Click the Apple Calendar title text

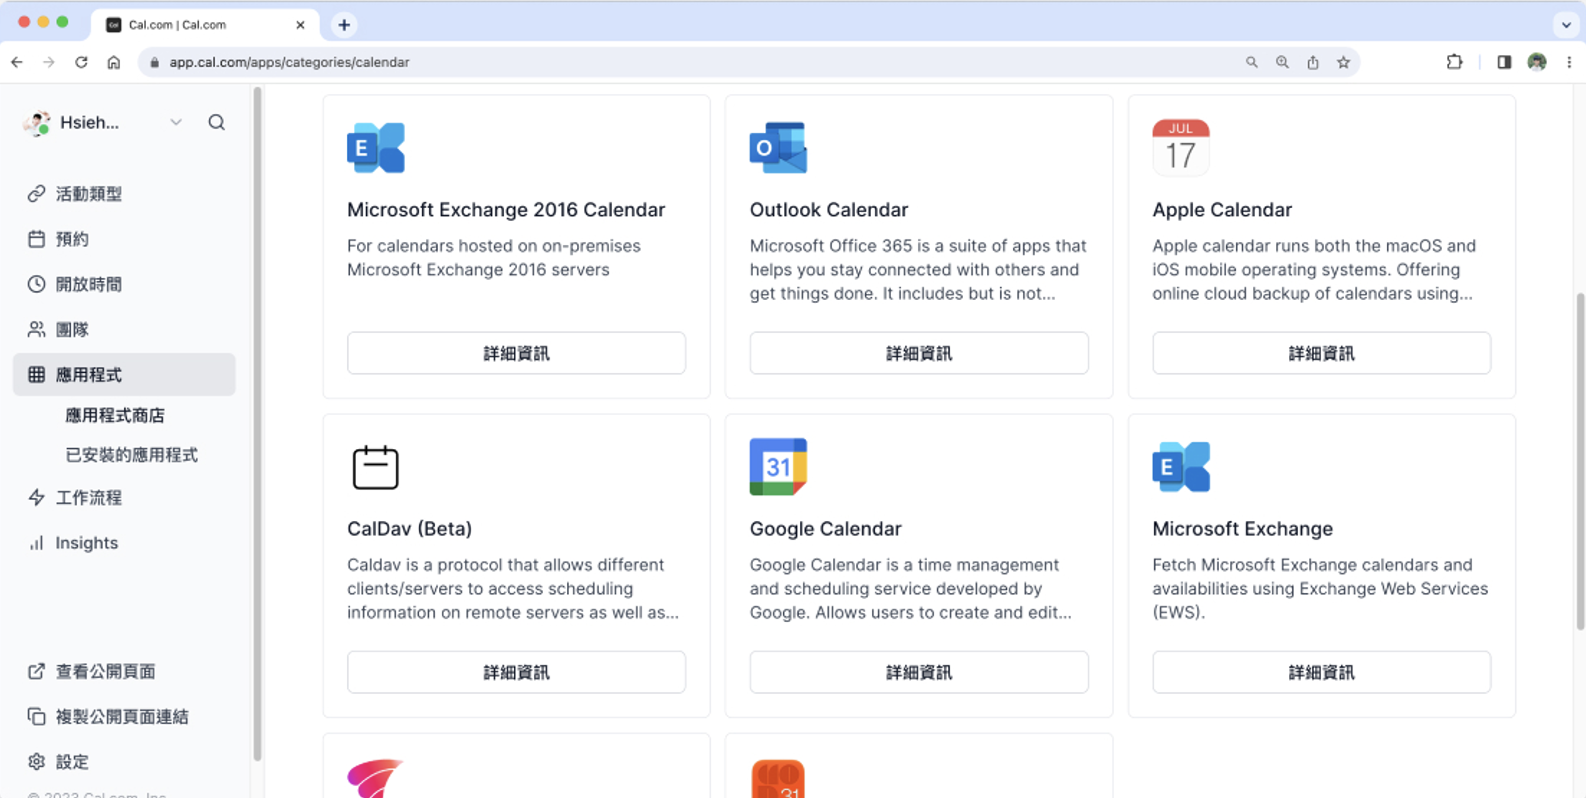click(x=1222, y=210)
